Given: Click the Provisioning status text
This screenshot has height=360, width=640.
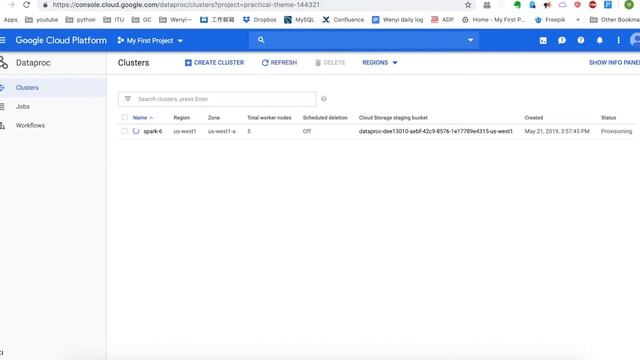Looking at the screenshot, I should coord(616,131).
